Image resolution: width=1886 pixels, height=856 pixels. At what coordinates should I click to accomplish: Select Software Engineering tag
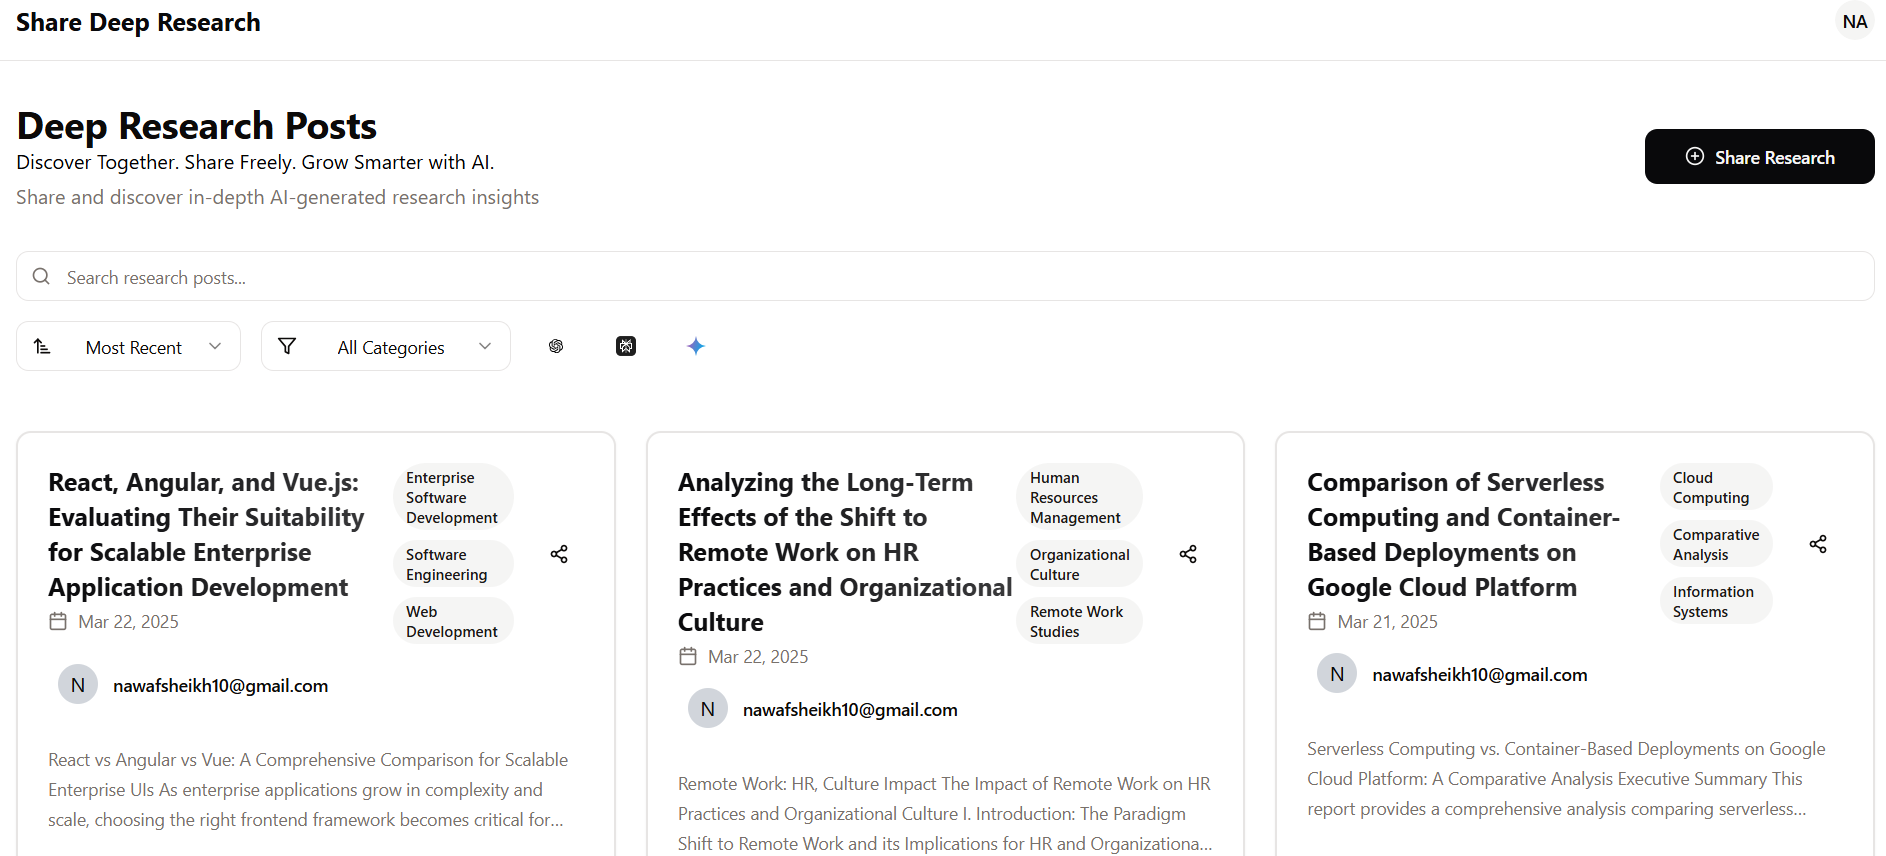[453, 564]
